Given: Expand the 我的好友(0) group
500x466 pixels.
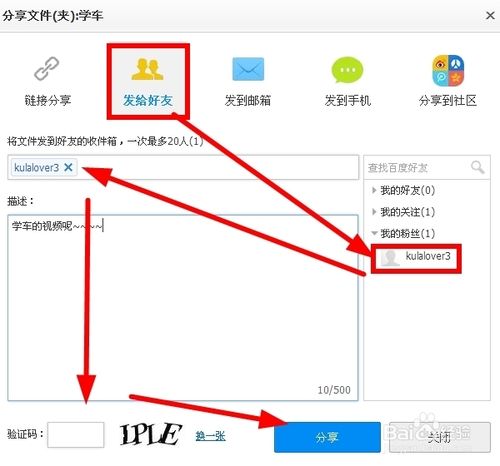Looking at the screenshot, I should 374,190.
